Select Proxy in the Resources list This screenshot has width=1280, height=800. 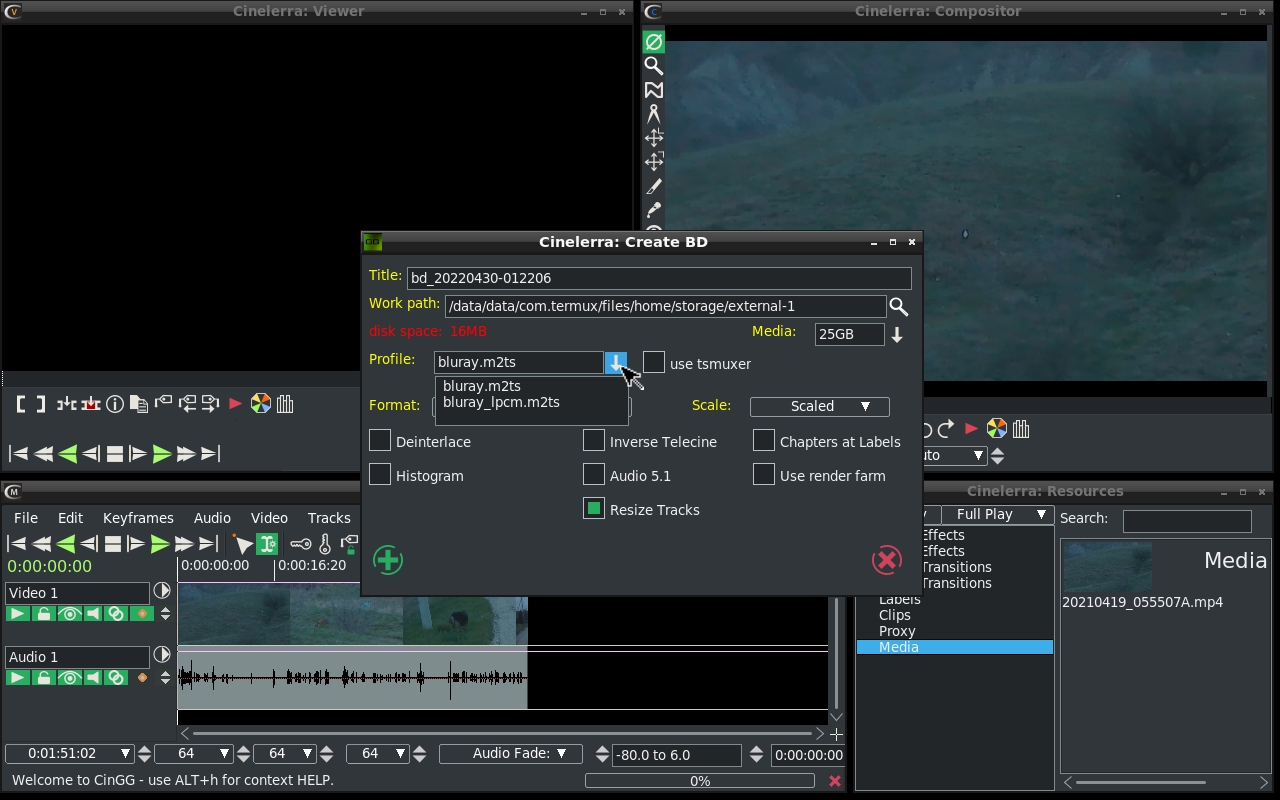pyautogui.click(x=897, y=631)
